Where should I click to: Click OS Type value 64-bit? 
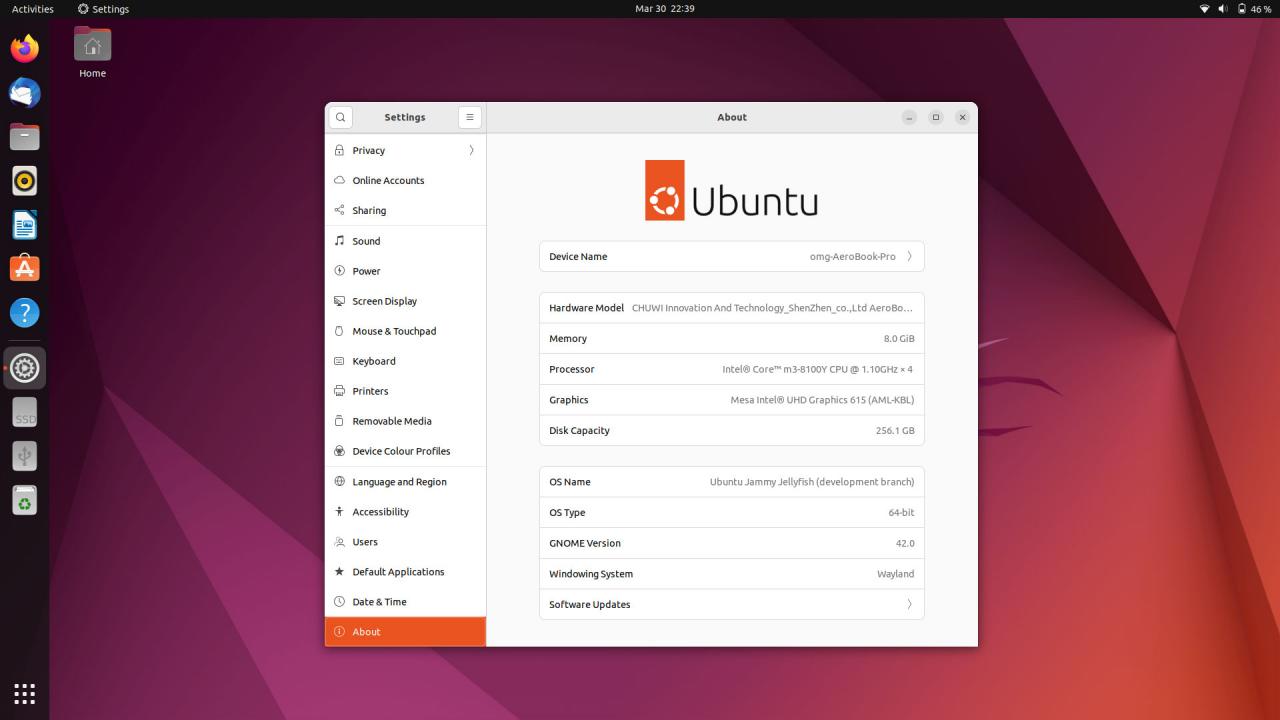coord(901,512)
